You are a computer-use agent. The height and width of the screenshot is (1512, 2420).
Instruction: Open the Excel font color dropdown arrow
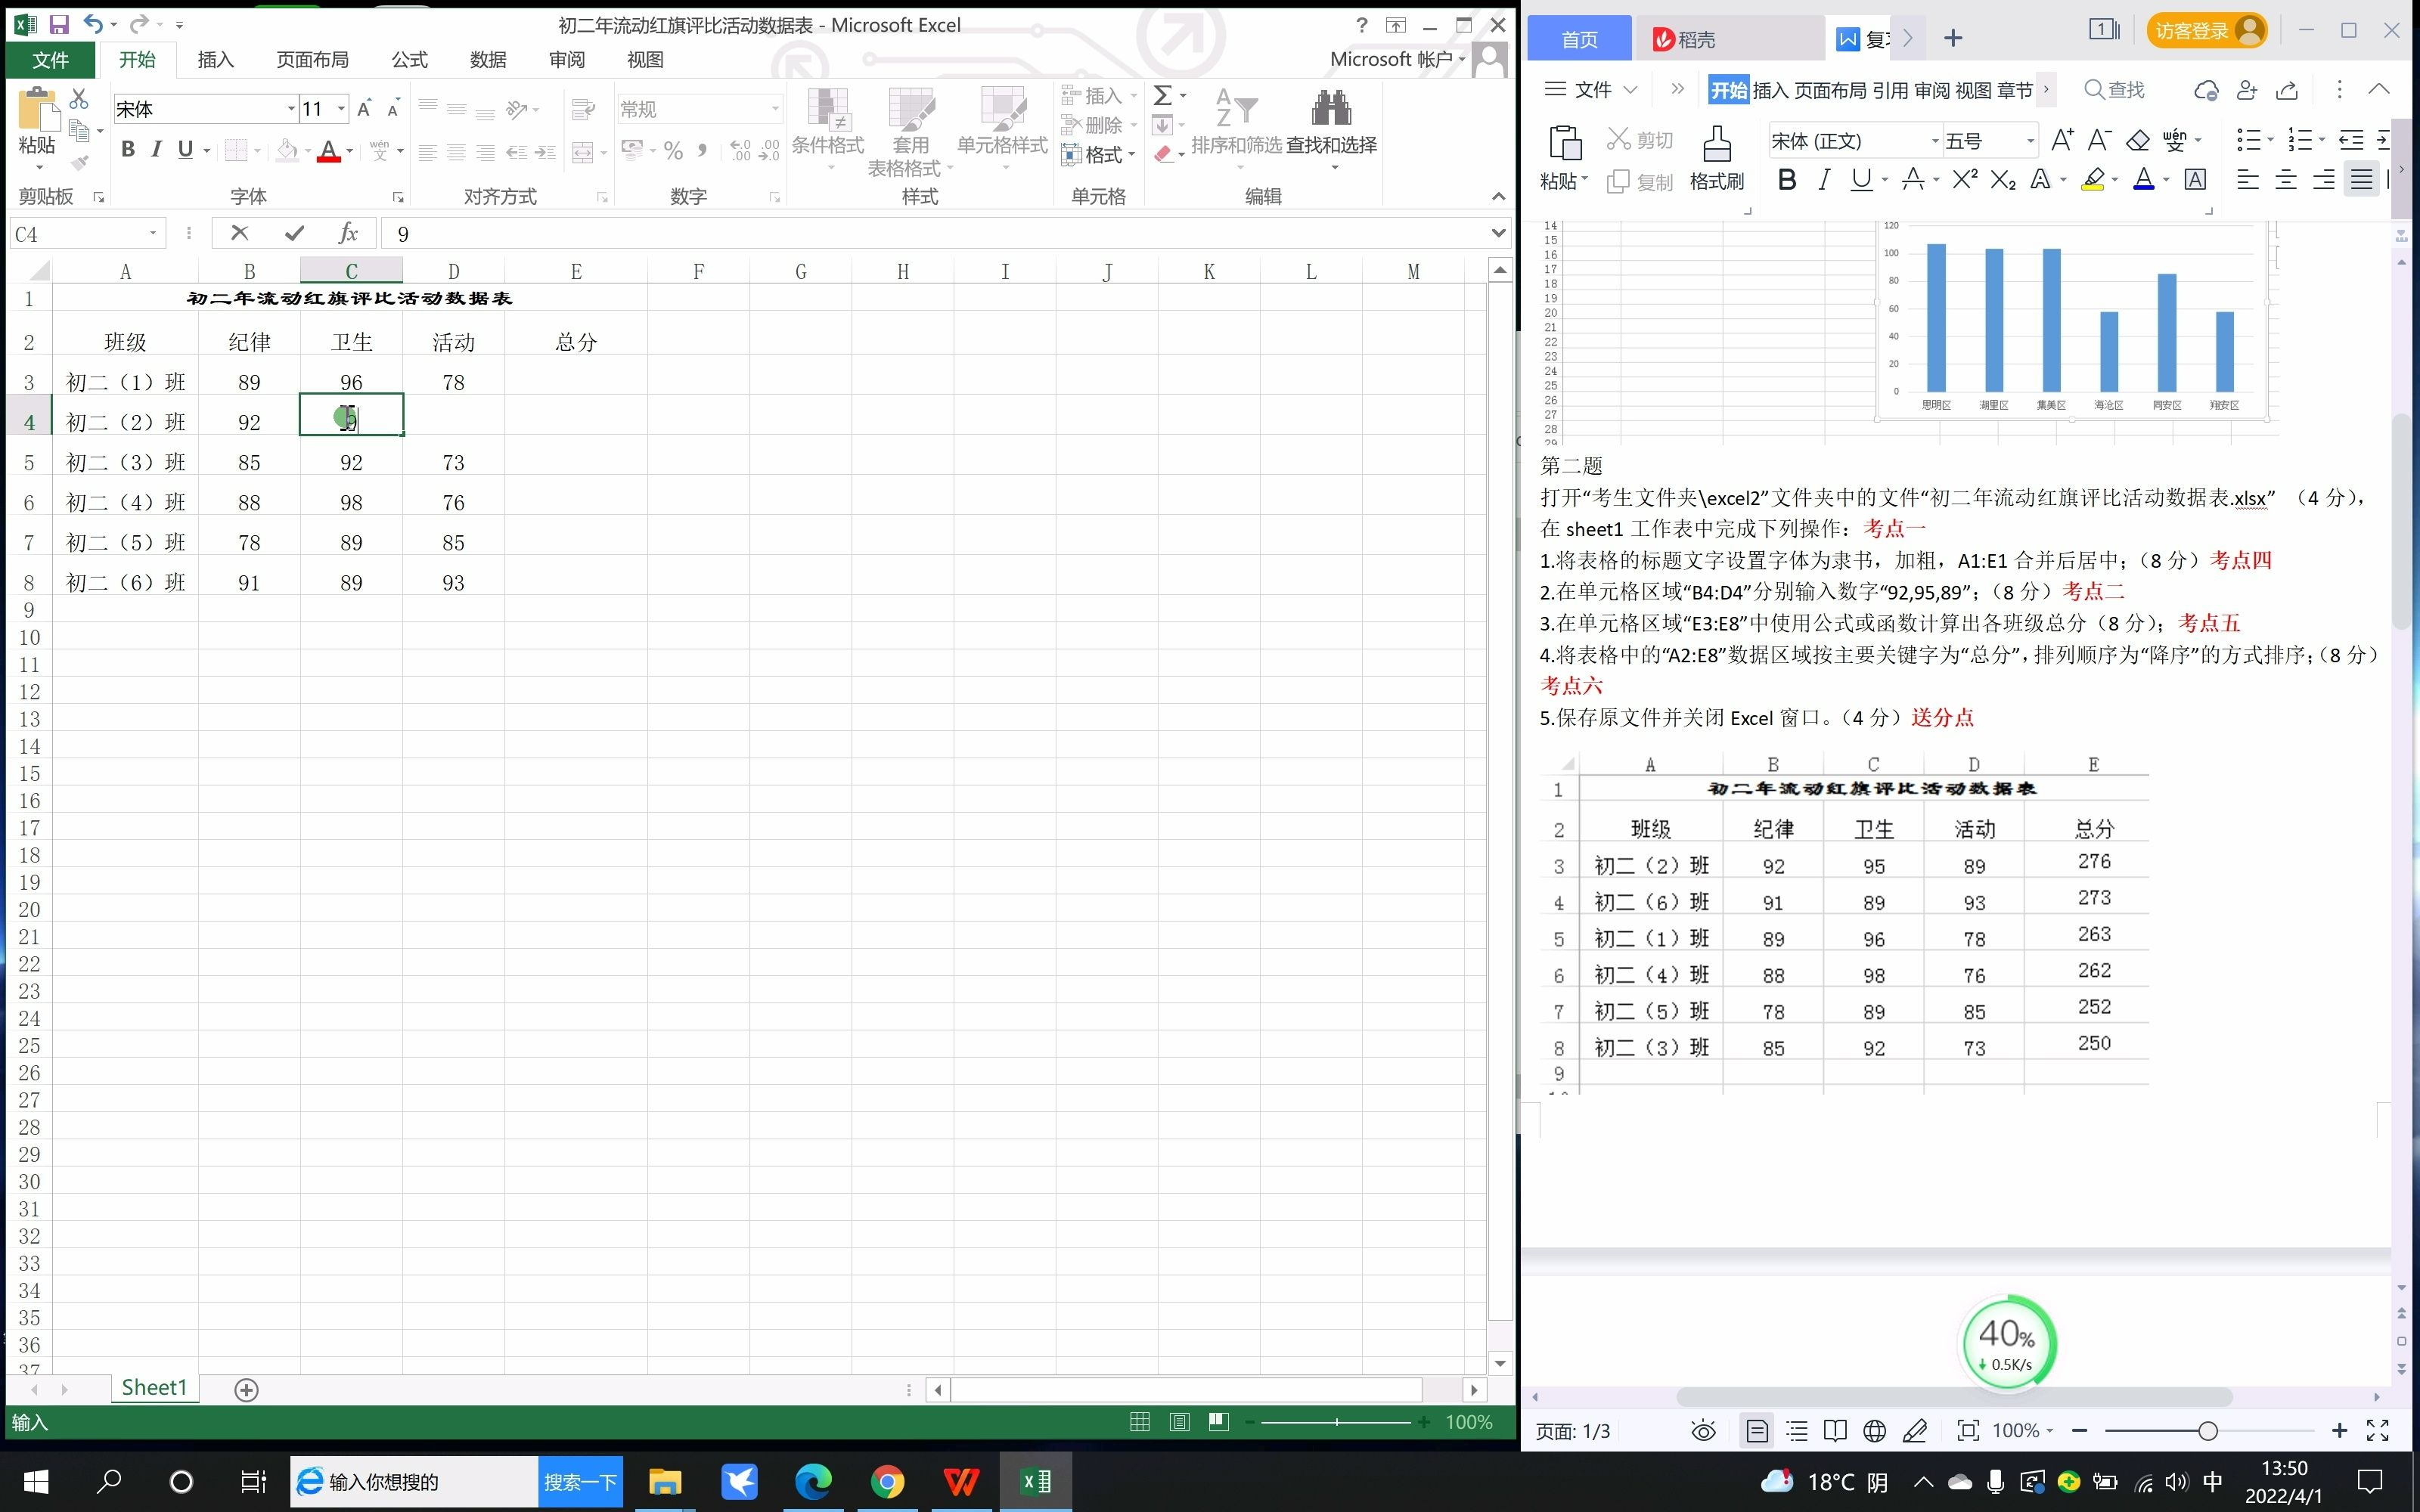[x=350, y=151]
